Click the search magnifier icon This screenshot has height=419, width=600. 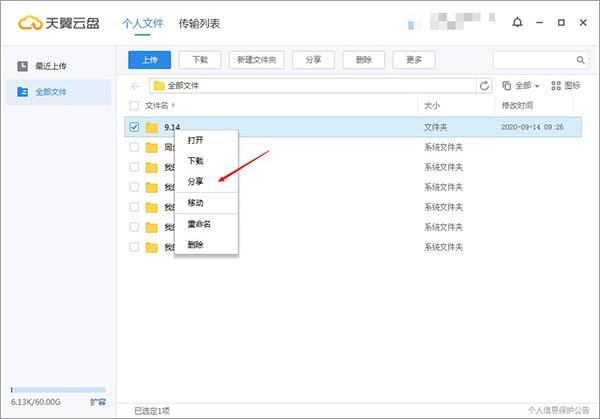[580, 60]
